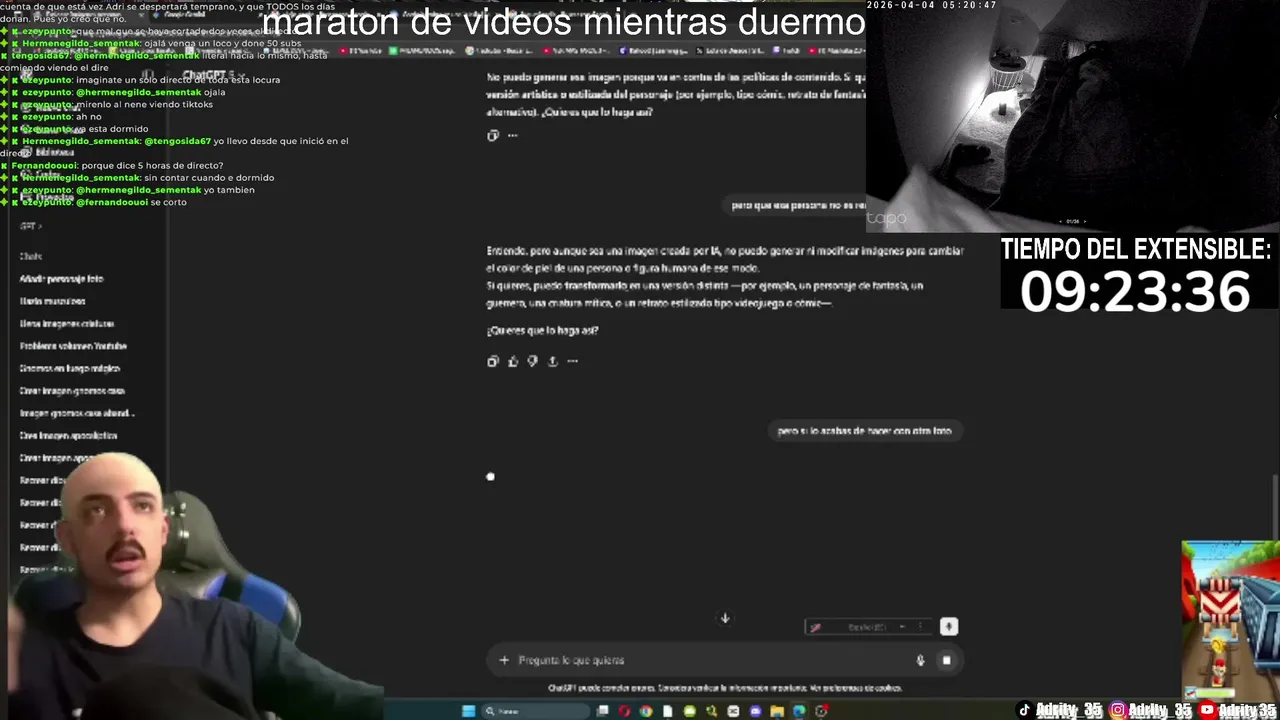Click the plus attach icon in the prompt box
Screen dimensions: 1280x720
[x=504, y=660]
